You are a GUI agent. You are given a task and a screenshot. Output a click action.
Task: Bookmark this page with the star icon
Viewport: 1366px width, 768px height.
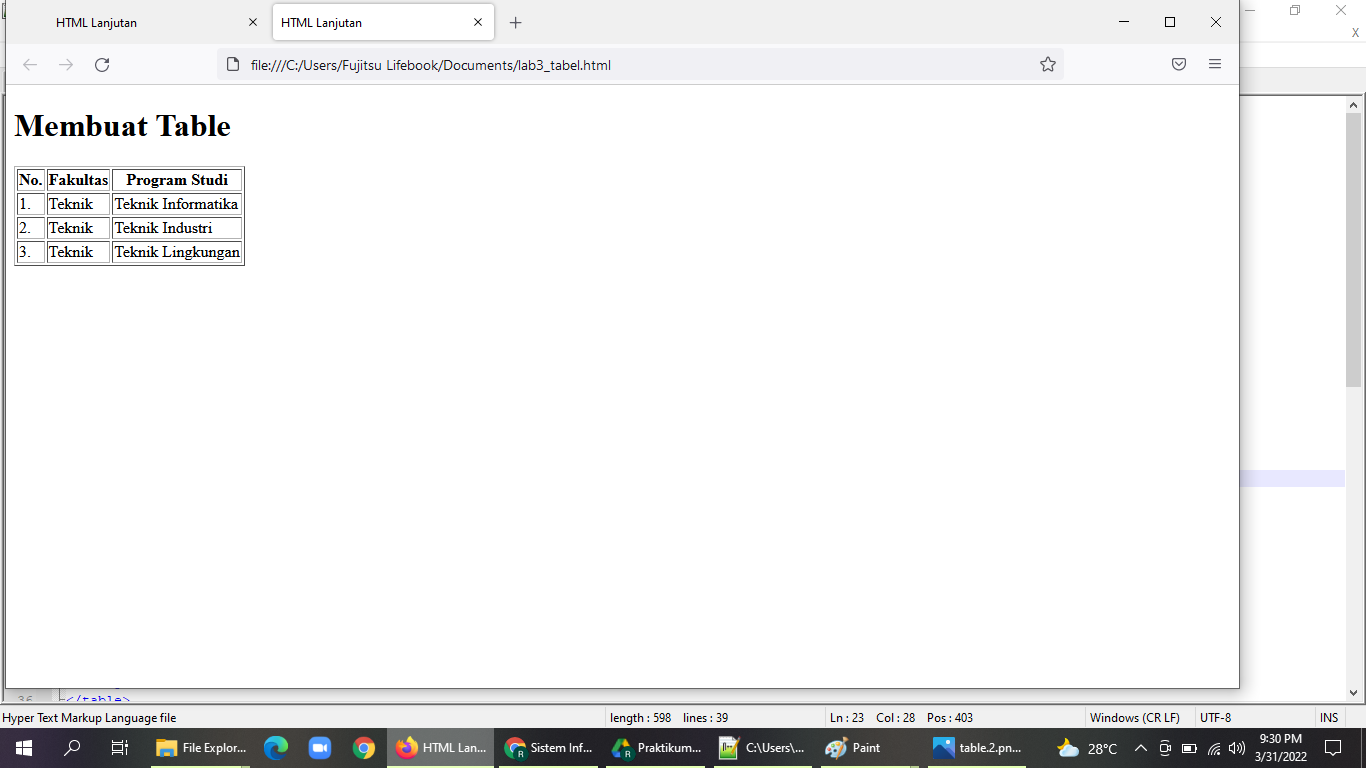tap(1048, 65)
